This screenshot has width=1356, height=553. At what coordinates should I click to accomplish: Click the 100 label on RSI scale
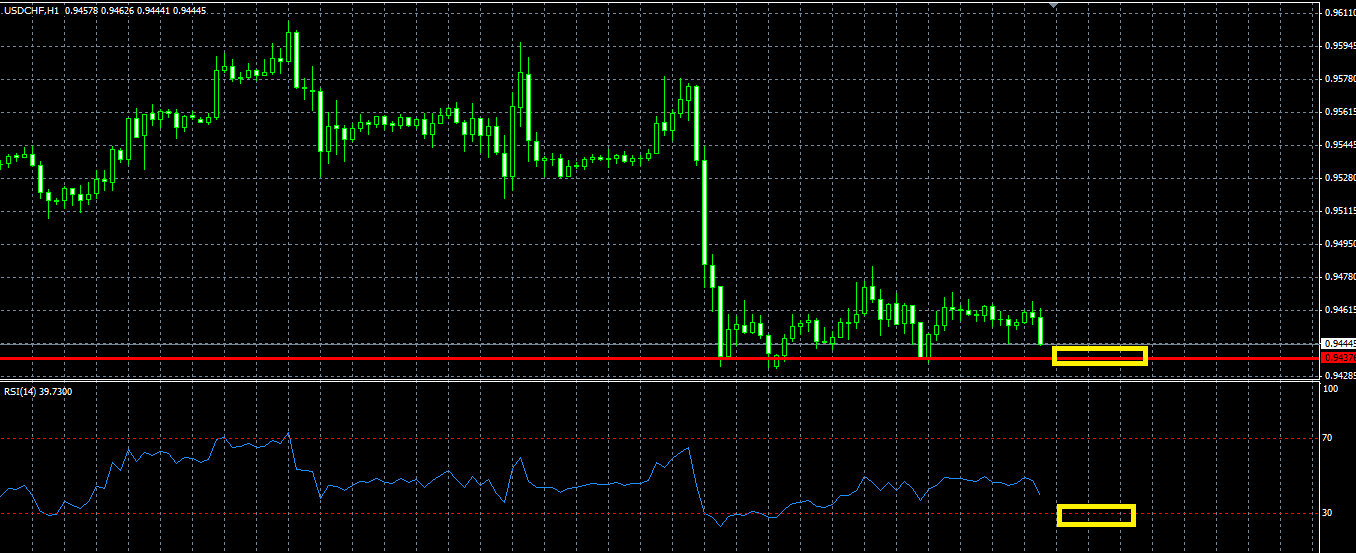1331,388
